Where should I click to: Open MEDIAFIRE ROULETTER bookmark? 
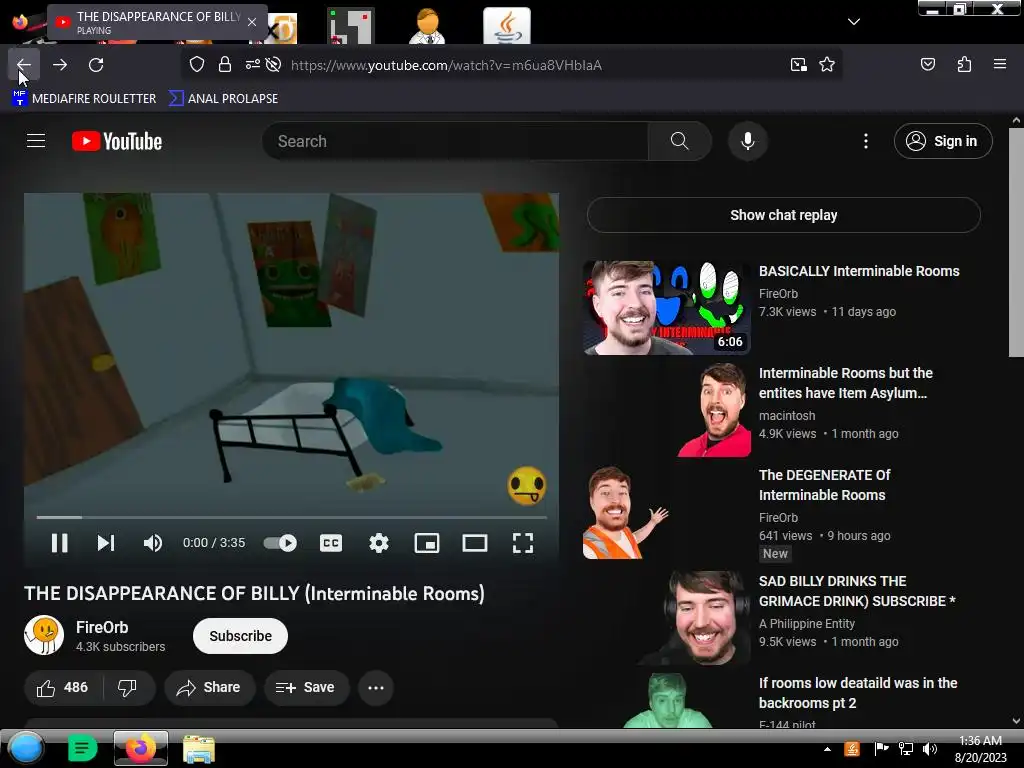84,99
